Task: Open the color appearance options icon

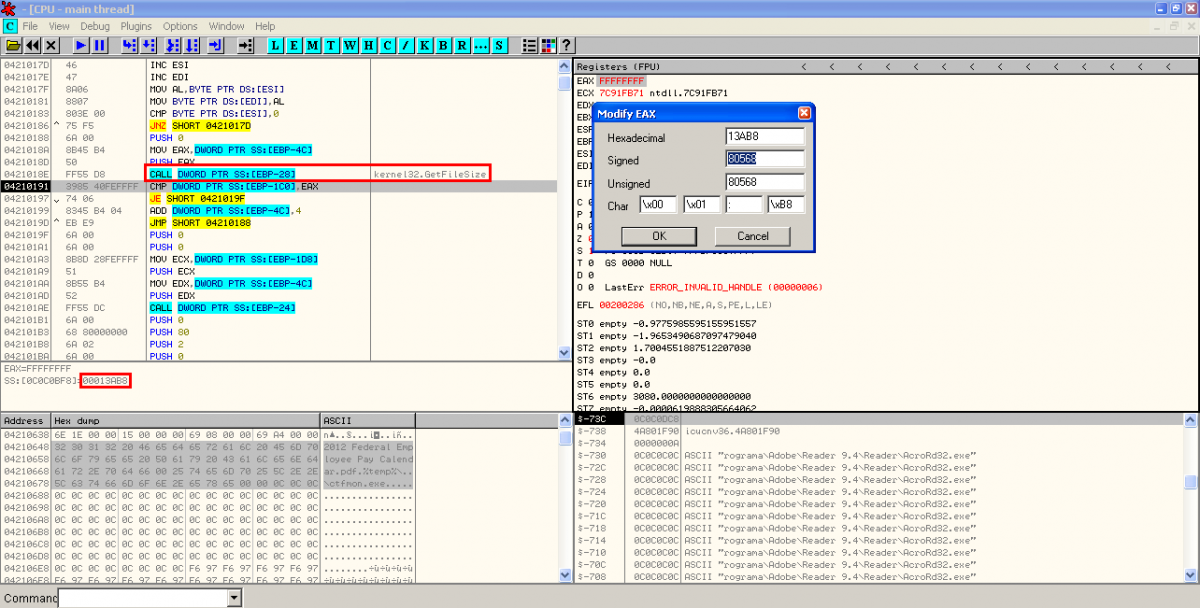Action: (548, 46)
